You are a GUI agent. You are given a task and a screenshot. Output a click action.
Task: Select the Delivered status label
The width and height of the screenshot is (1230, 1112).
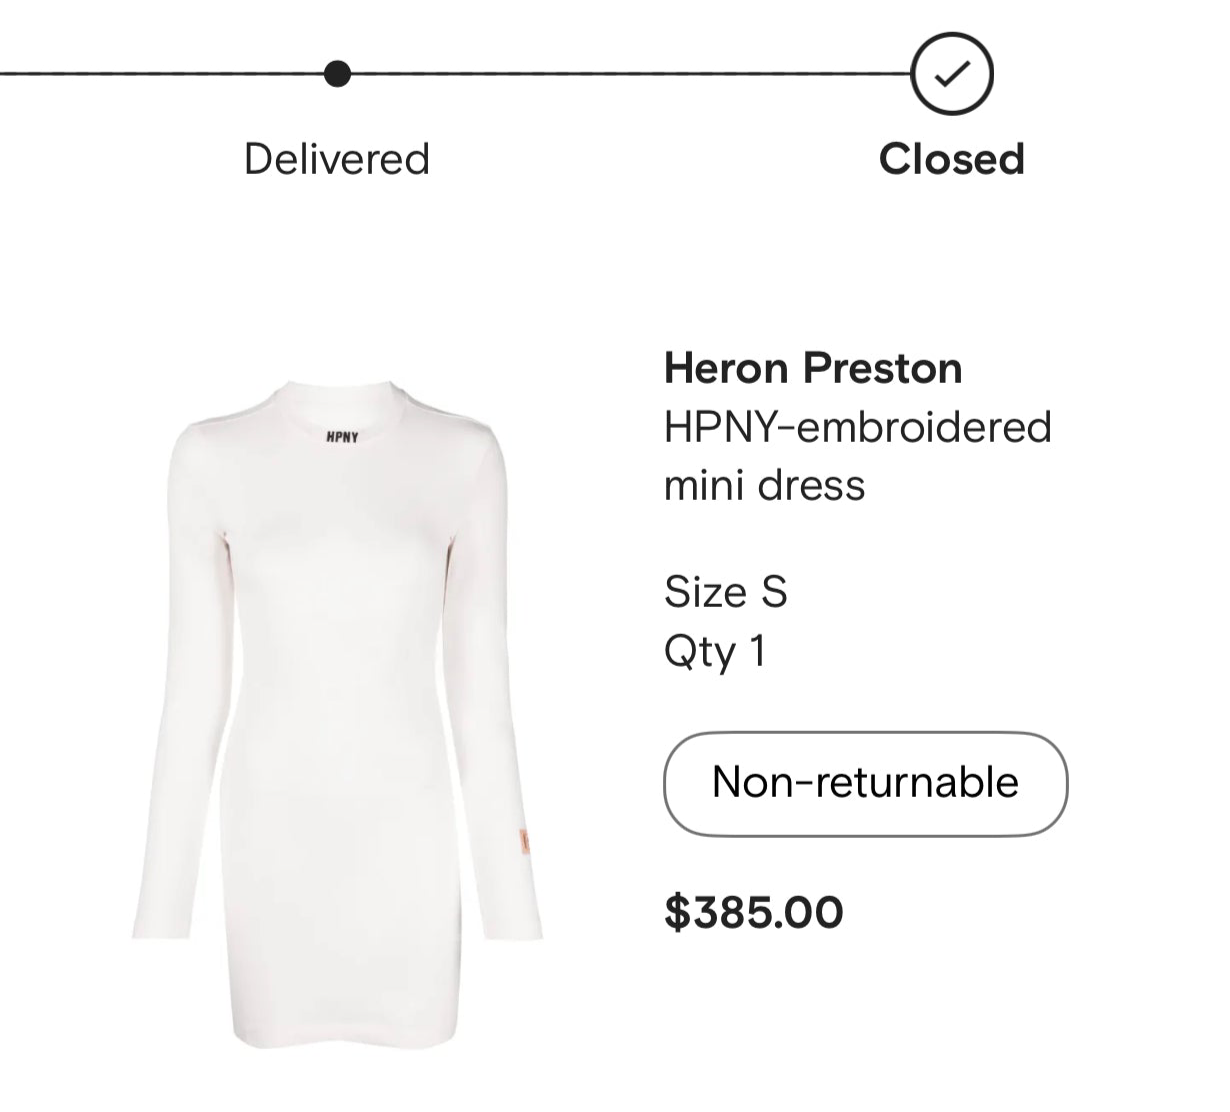[x=337, y=159]
